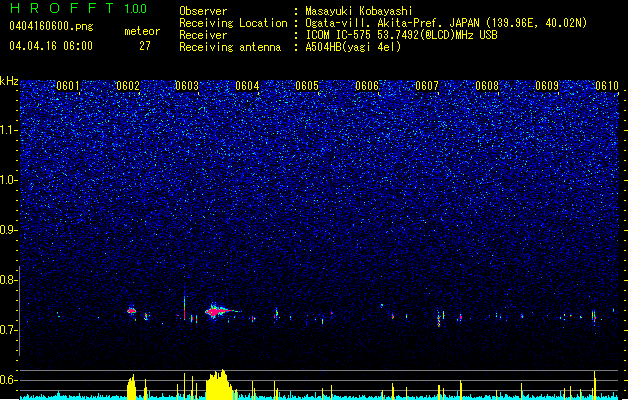Click the meteor label
629x400 pixels.
click(x=142, y=31)
